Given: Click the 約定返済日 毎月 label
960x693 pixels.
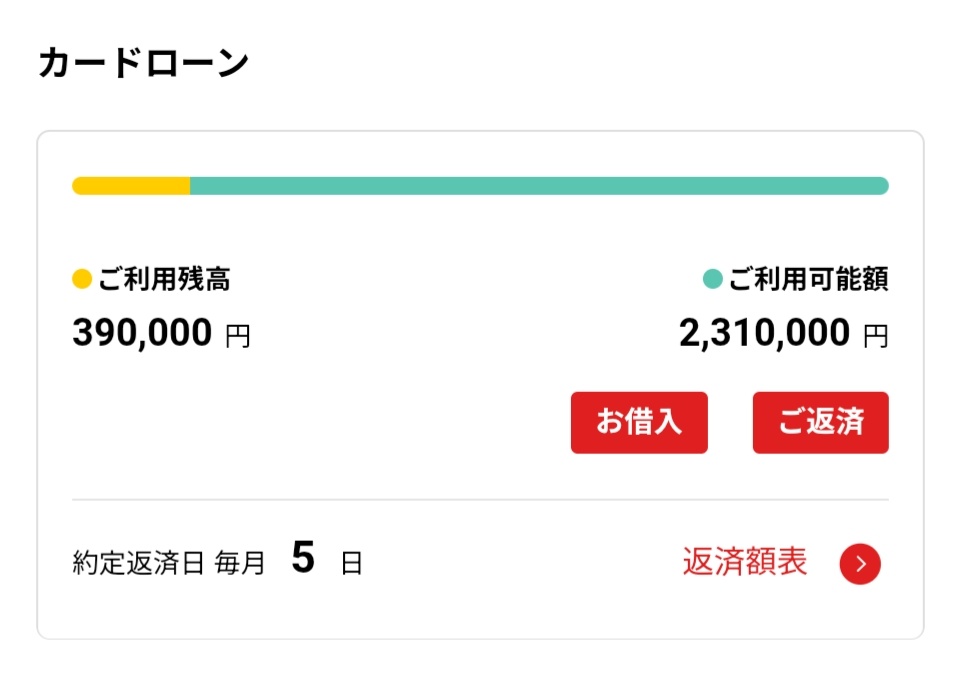Looking at the screenshot, I should point(169,564).
